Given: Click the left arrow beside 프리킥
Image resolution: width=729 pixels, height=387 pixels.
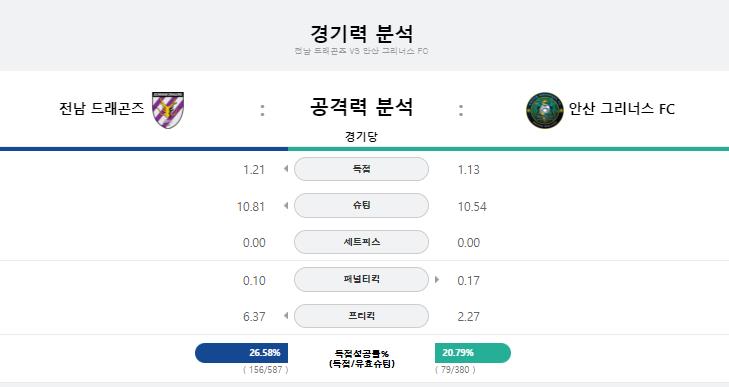Looking at the screenshot, I should pyautogui.click(x=286, y=316).
